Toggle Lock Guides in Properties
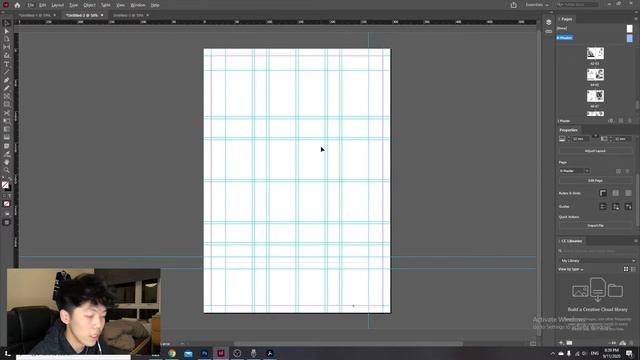This screenshot has height=360, width=640. pos(616,207)
